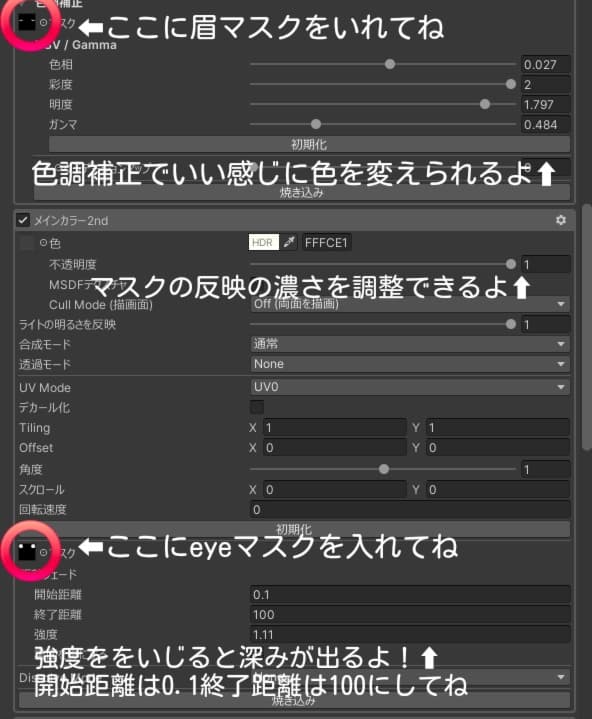Open the HDR color swatch
Screen dimensions: 592x719
pos(264,242)
